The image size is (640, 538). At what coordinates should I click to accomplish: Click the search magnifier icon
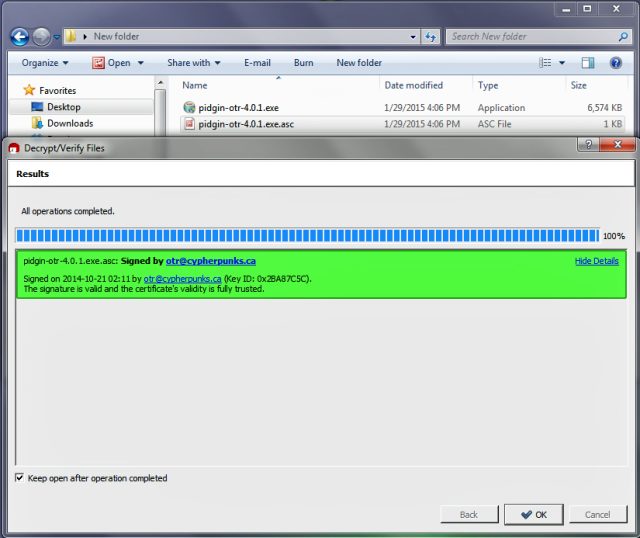click(x=623, y=37)
